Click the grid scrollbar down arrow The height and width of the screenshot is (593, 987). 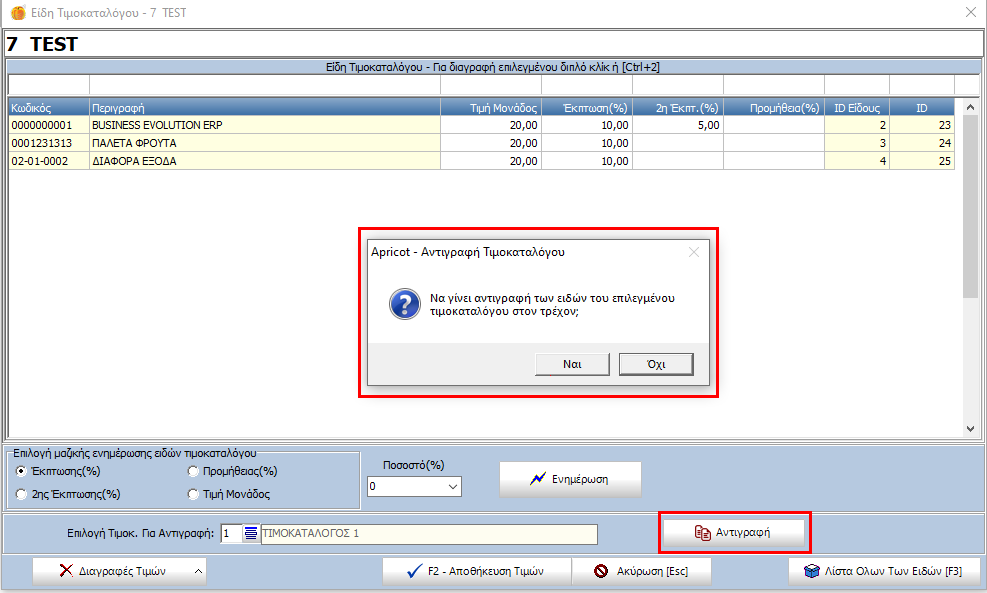point(970,429)
